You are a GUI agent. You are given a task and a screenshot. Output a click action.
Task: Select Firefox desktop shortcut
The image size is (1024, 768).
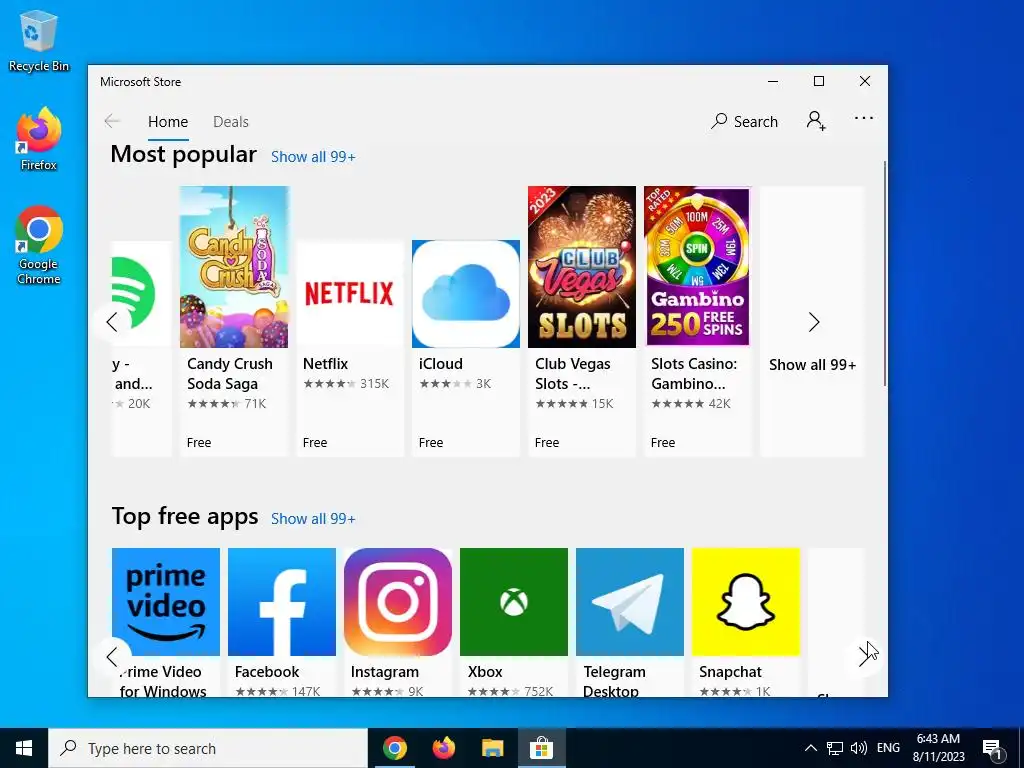(39, 140)
